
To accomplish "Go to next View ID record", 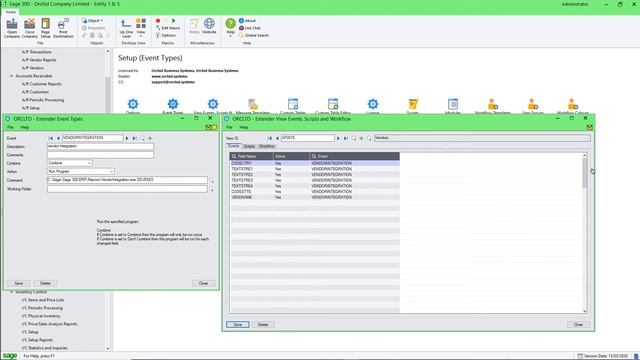I will click(338, 138).
